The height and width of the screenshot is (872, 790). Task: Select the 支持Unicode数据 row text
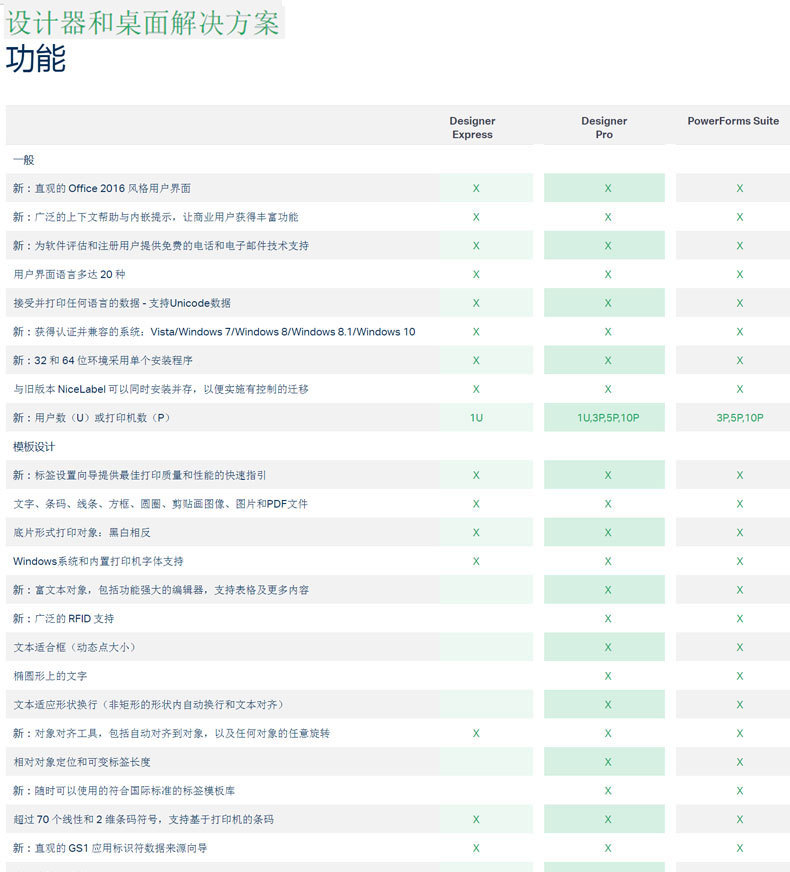click(122, 303)
